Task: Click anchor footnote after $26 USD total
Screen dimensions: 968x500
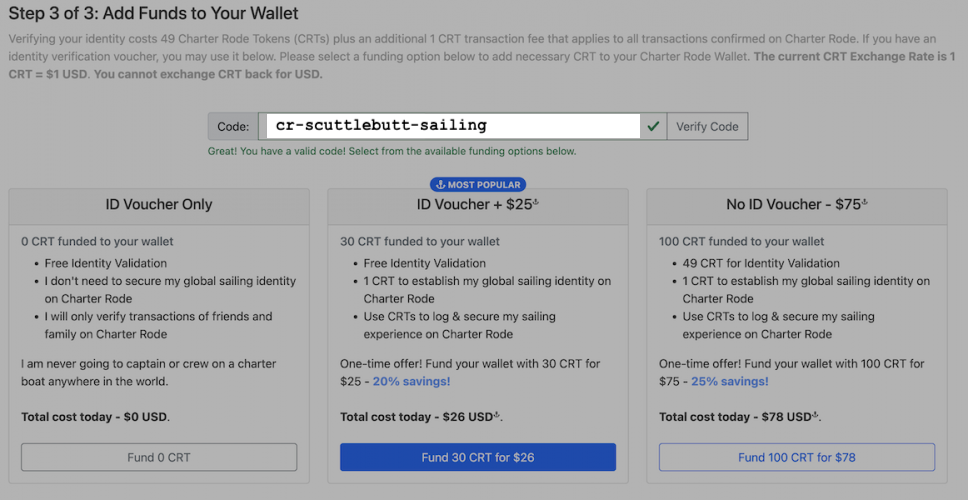Action: (x=497, y=415)
